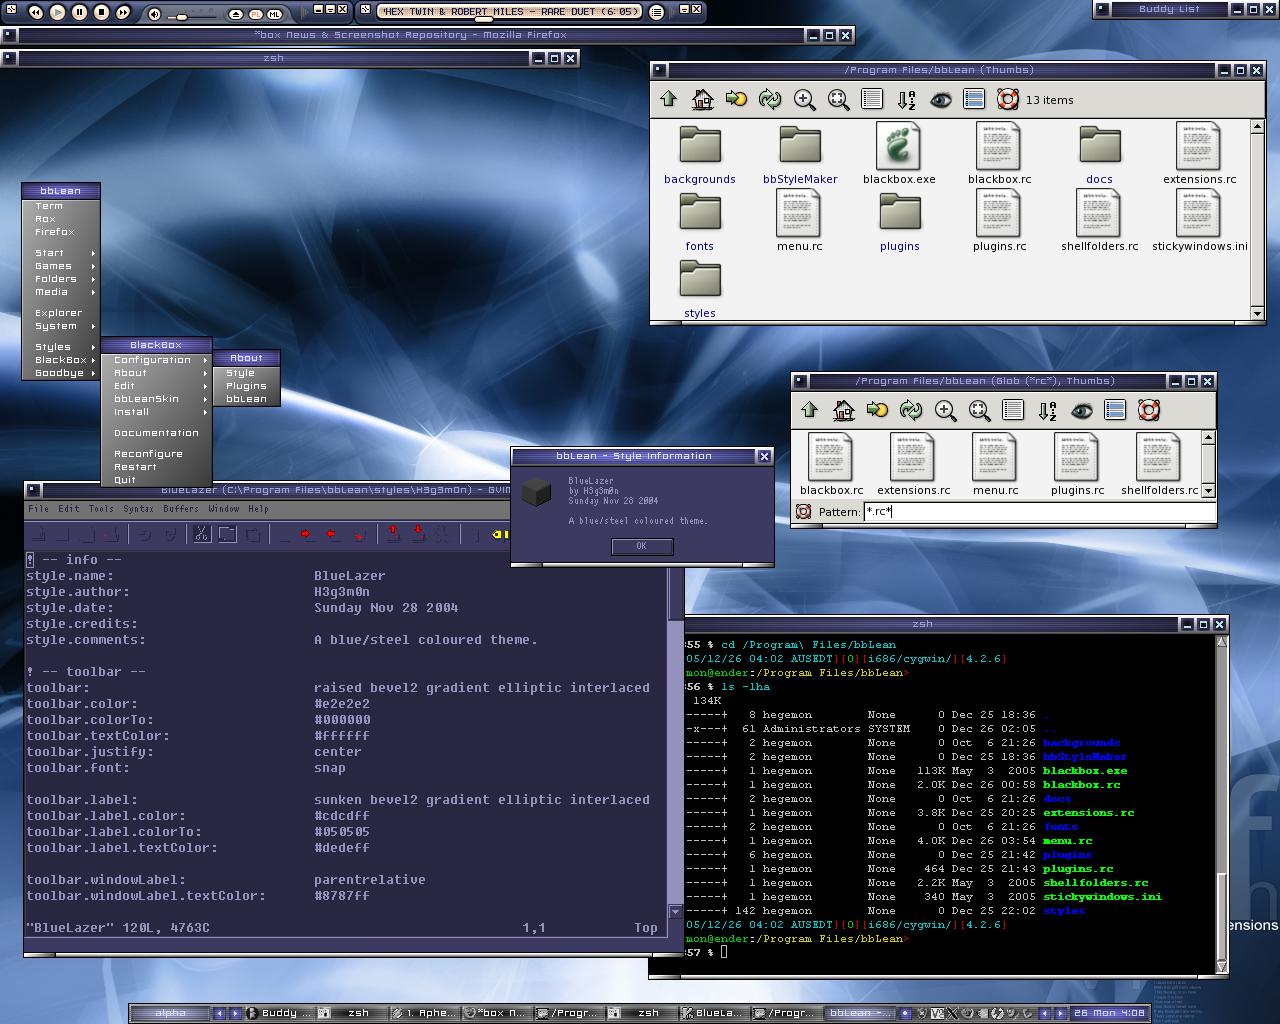Mute via the Winamp speaker icon
This screenshot has width=1280, height=1024.
(x=154, y=14)
